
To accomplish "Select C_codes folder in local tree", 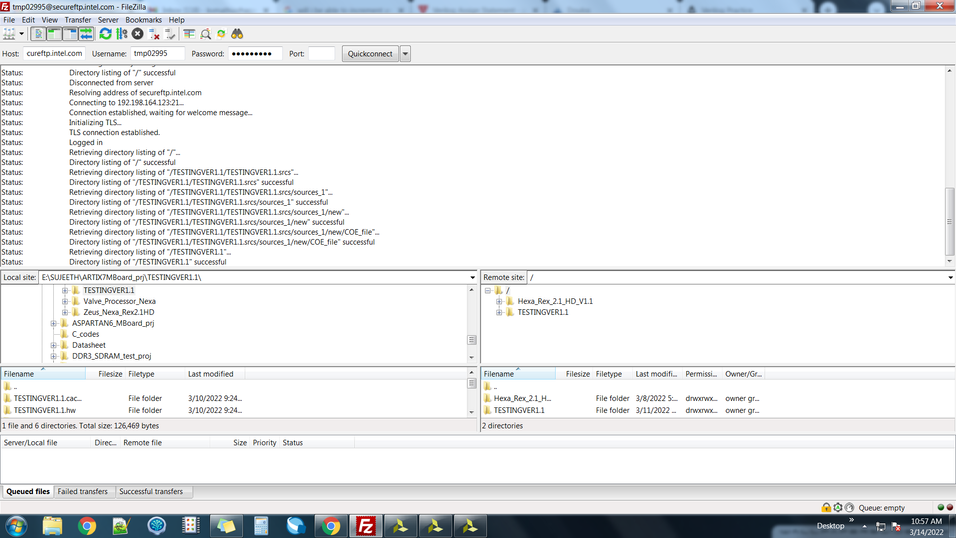I will [85, 334].
